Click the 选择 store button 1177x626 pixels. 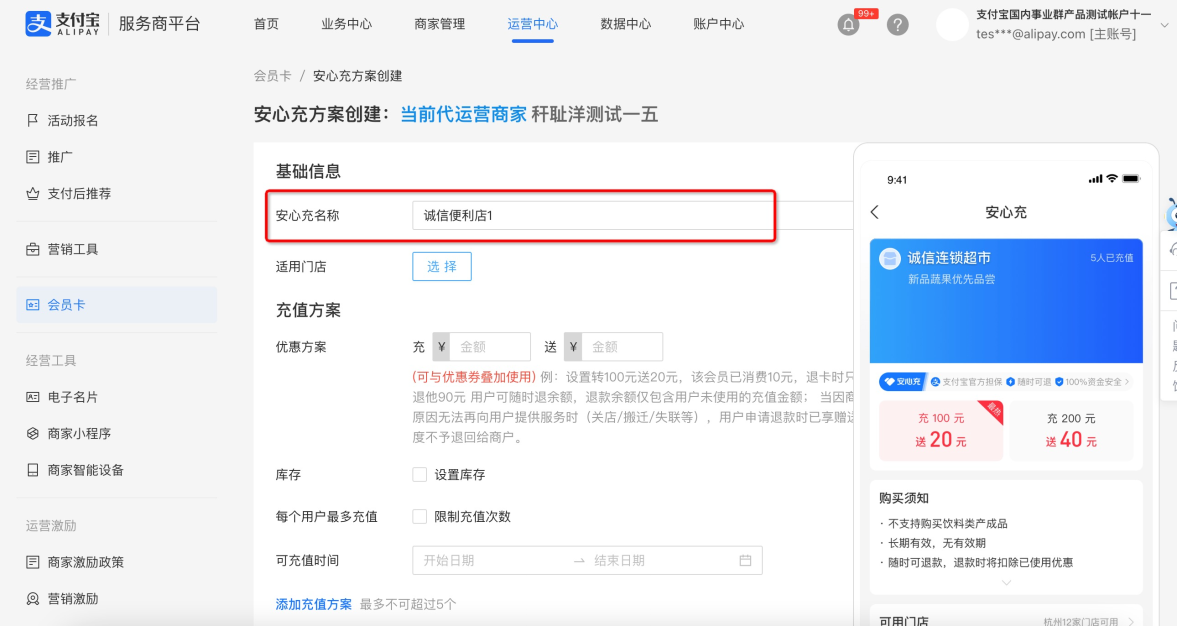click(x=441, y=266)
